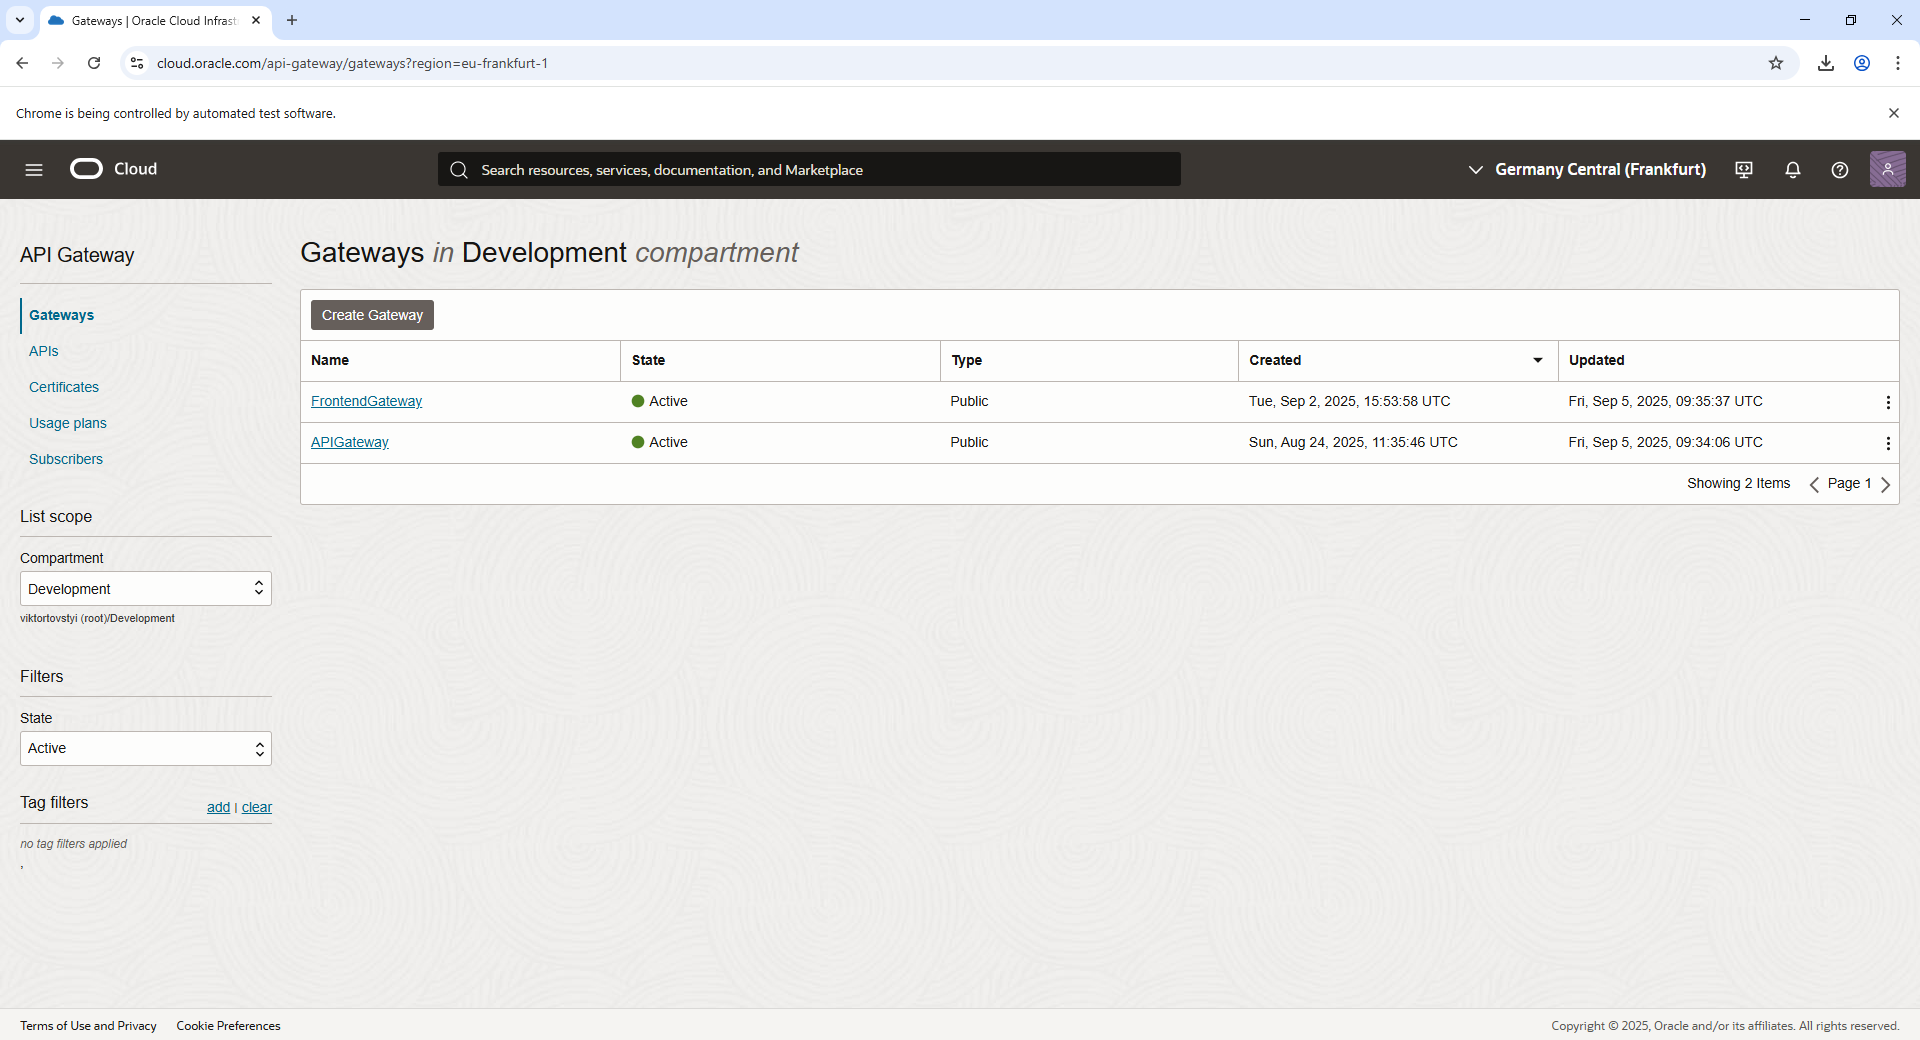
Task: Open the FrontendGateway link
Action: (x=366, y=401)
